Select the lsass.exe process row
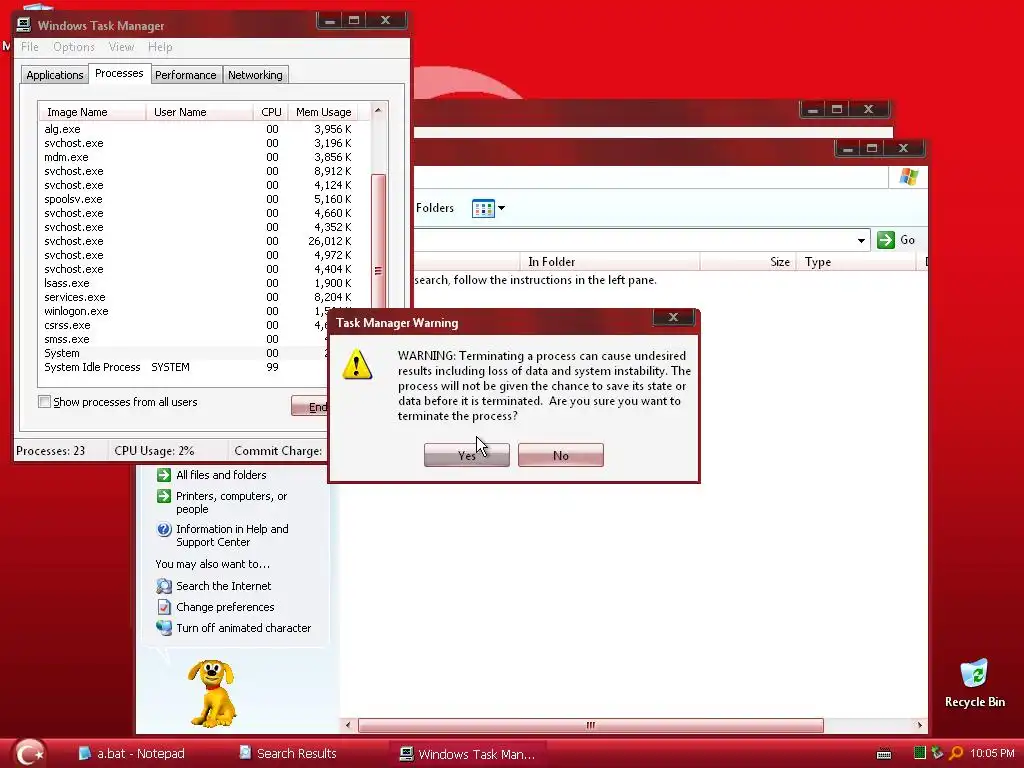The width and height of the screenshot is (1024, 768). (204, 283)
